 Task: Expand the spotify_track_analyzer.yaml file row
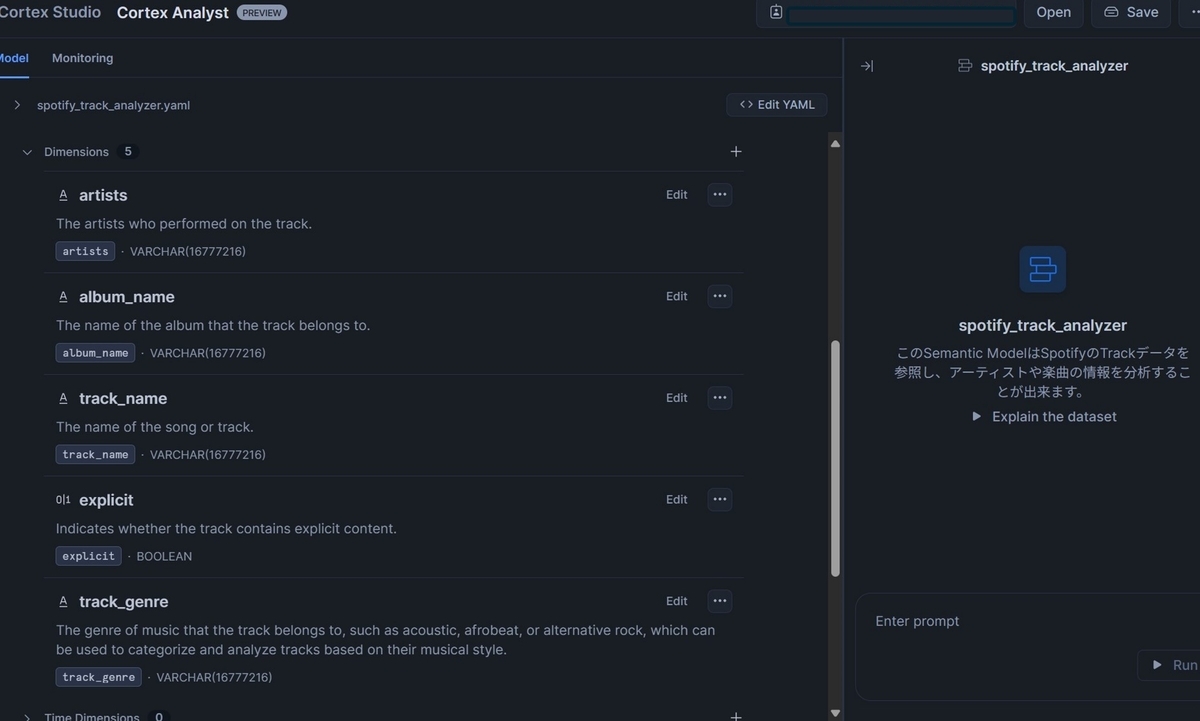point(17,105)
